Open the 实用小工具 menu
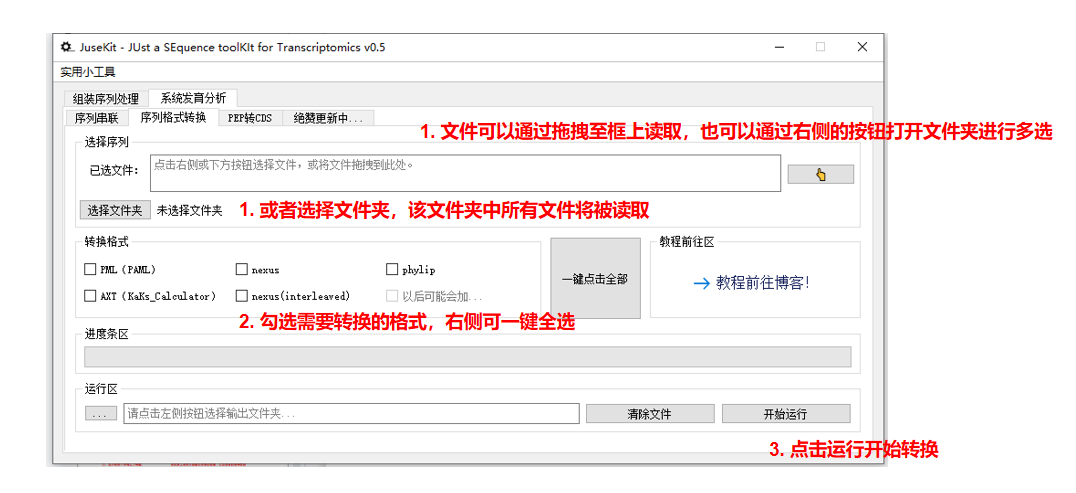This screenshot has width=1076, height=493. [88, 72]
